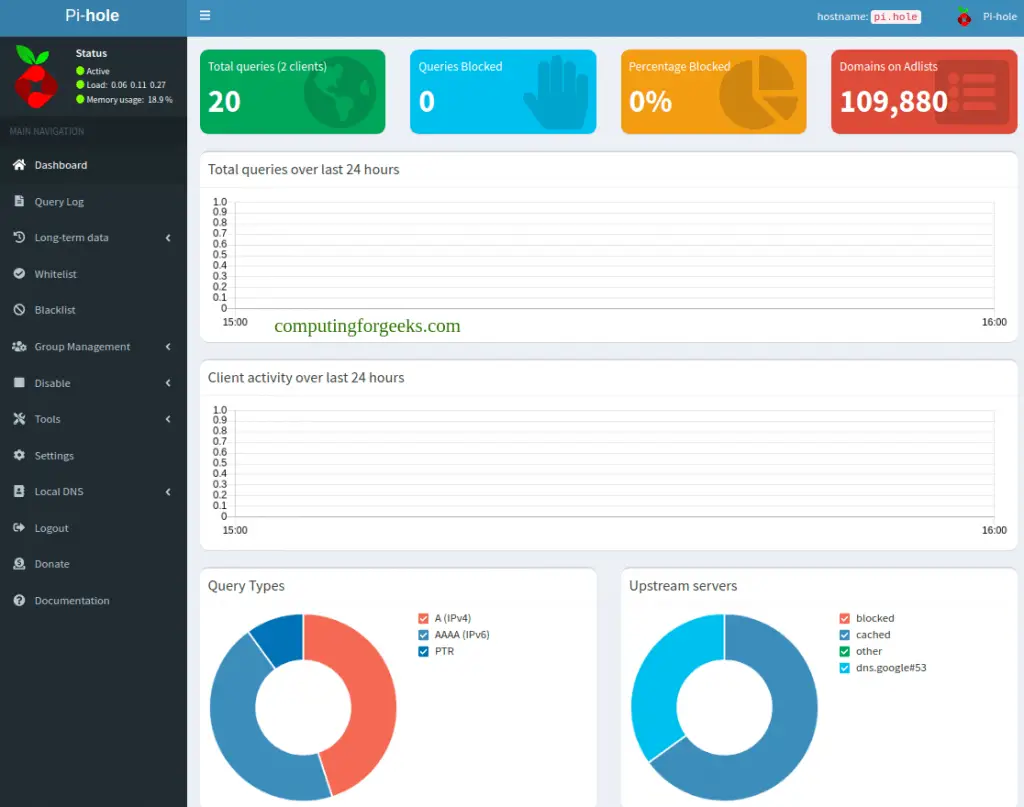Click the Total queries over last 24 hours heading
The width and height of the screenshot is (1024, 807).
(304, 170)
